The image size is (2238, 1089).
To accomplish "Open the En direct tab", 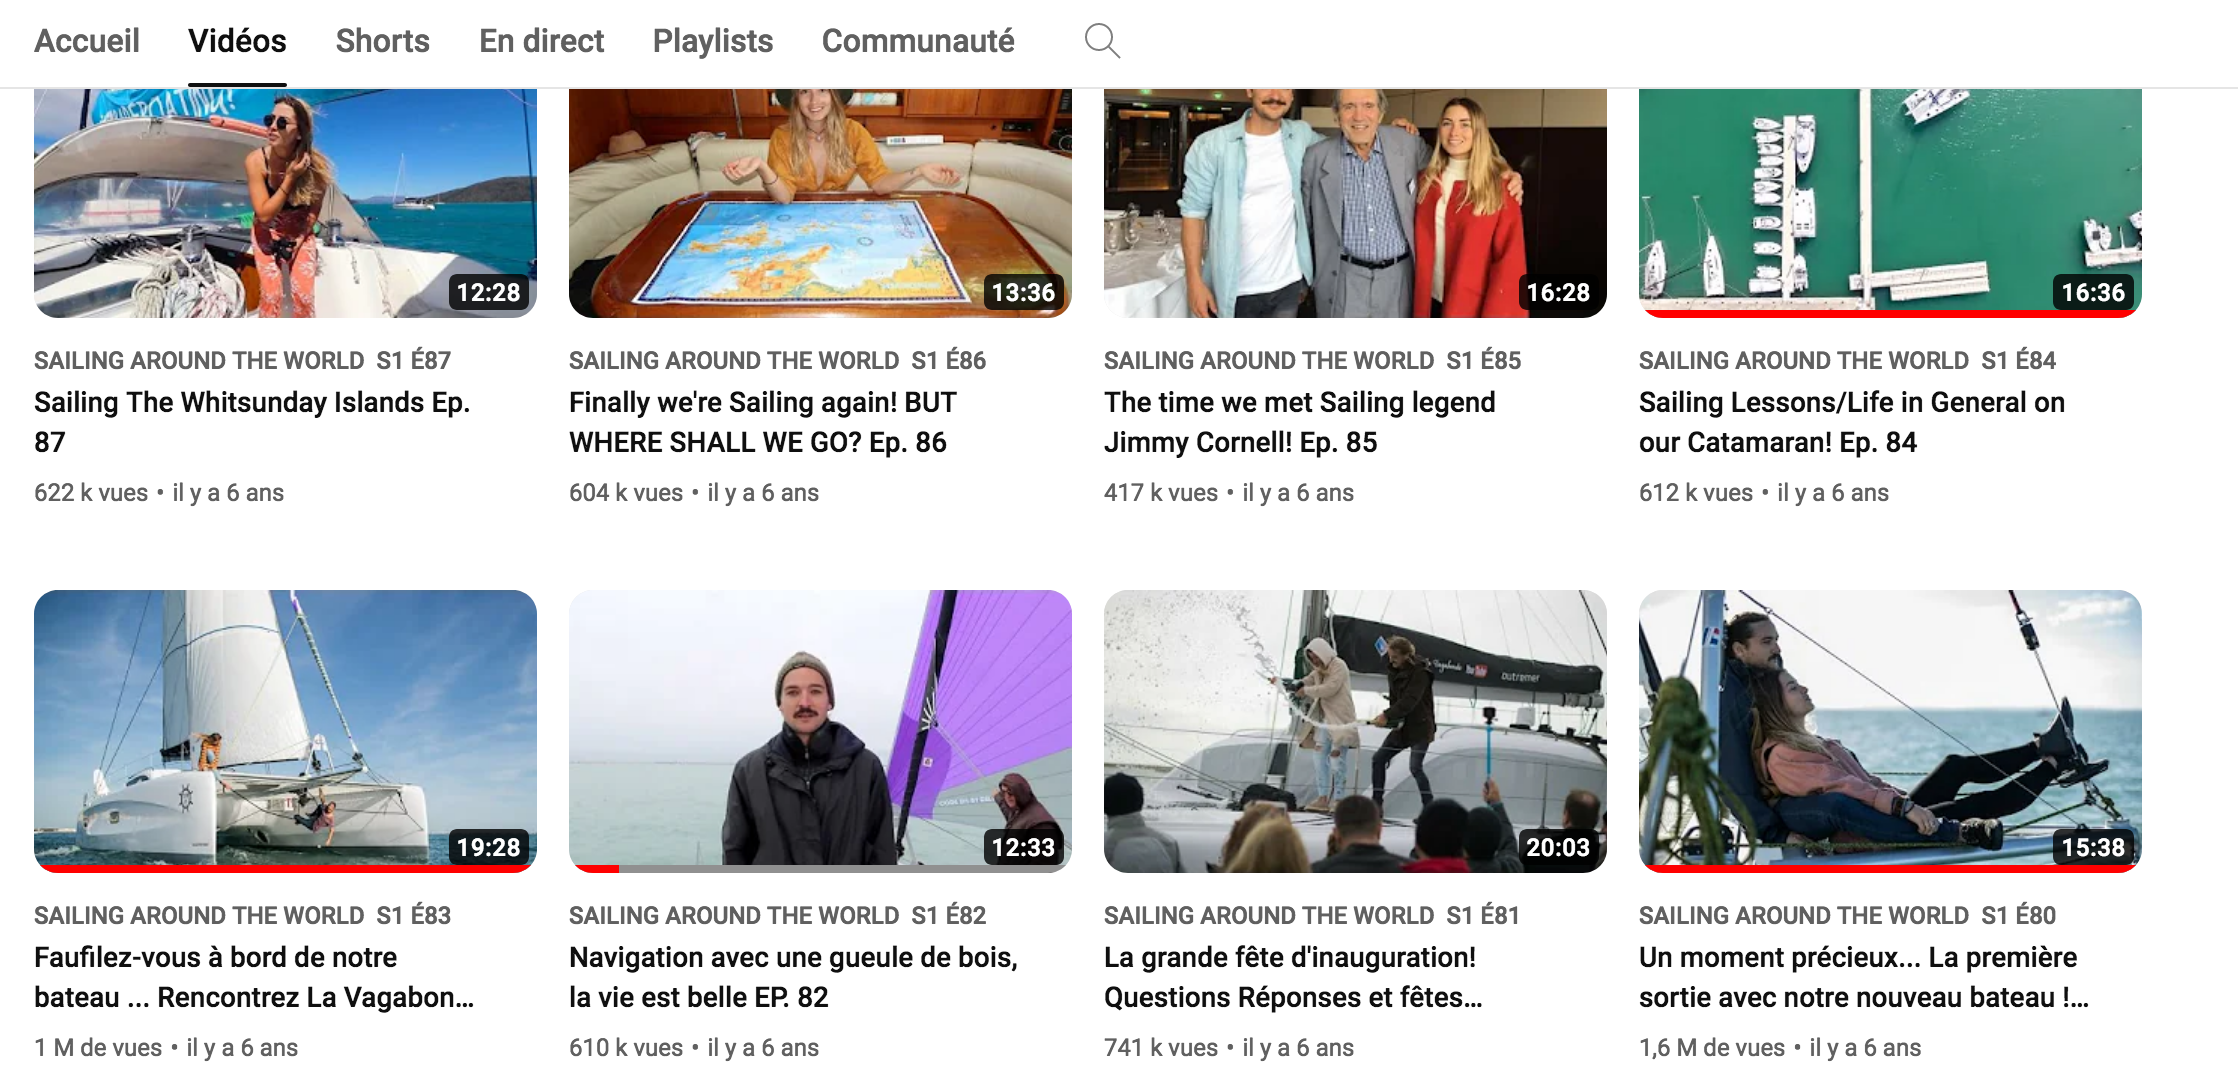I will (x=541, y=41).
